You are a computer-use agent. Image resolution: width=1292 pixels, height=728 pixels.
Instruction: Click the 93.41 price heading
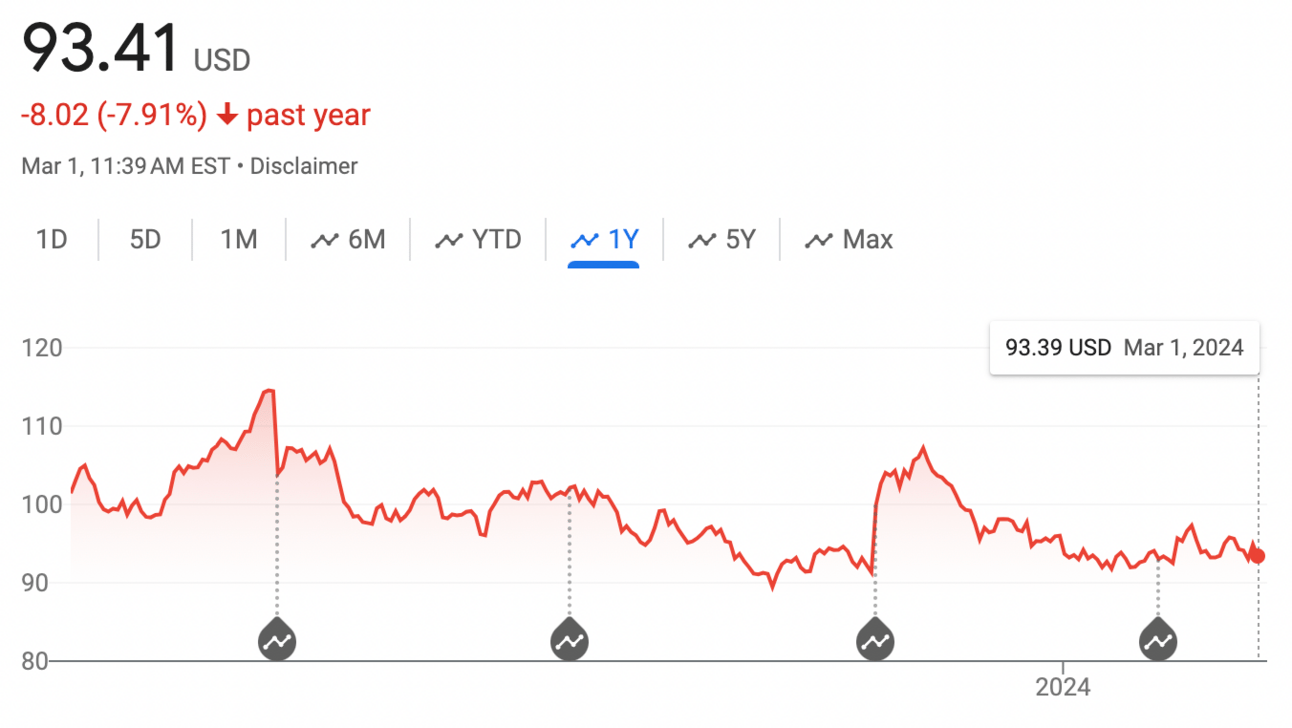pos(100,48)
